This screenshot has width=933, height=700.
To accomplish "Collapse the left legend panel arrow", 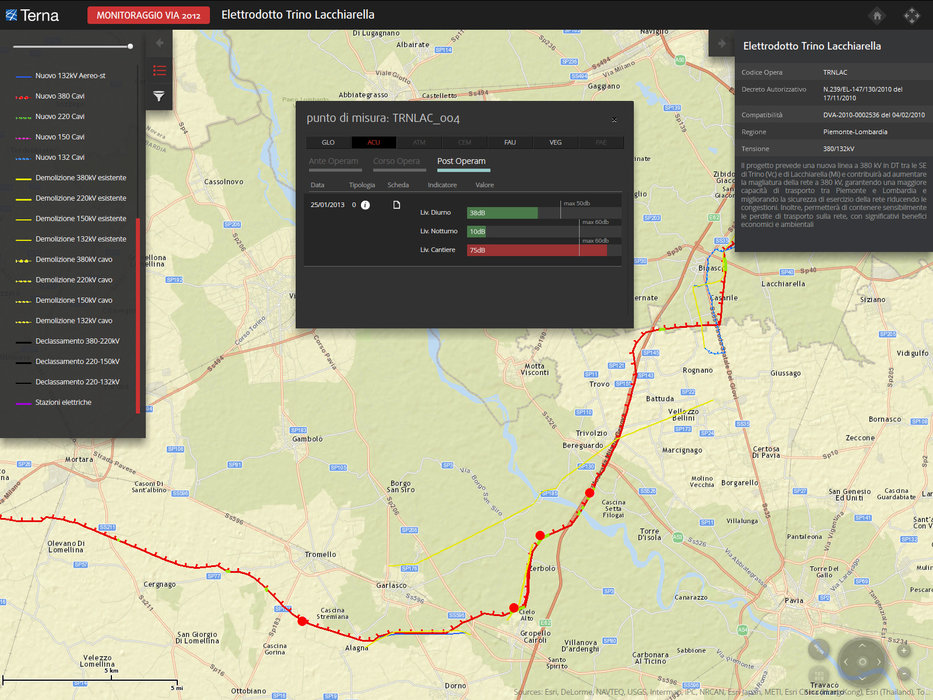I will [159, 43].
